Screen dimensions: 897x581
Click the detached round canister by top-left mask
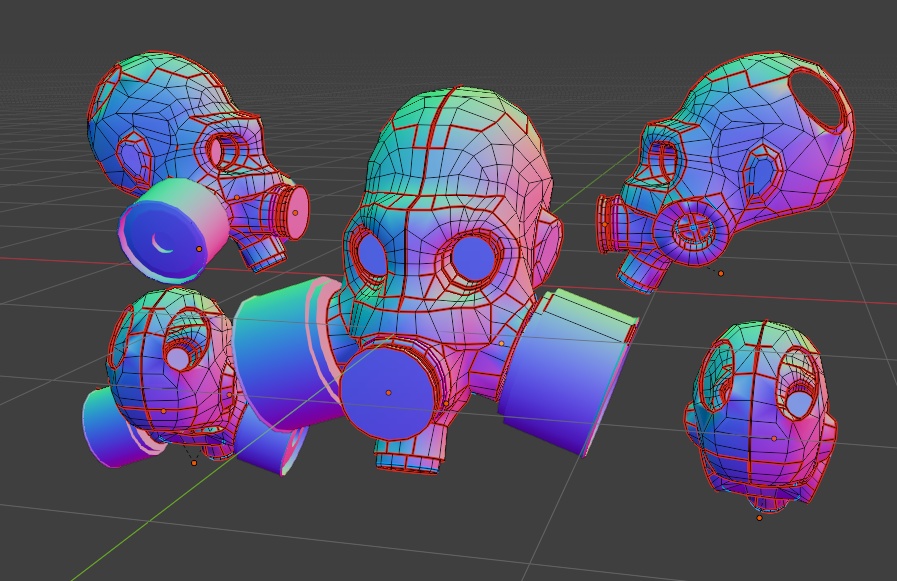(x=172, y=229)
